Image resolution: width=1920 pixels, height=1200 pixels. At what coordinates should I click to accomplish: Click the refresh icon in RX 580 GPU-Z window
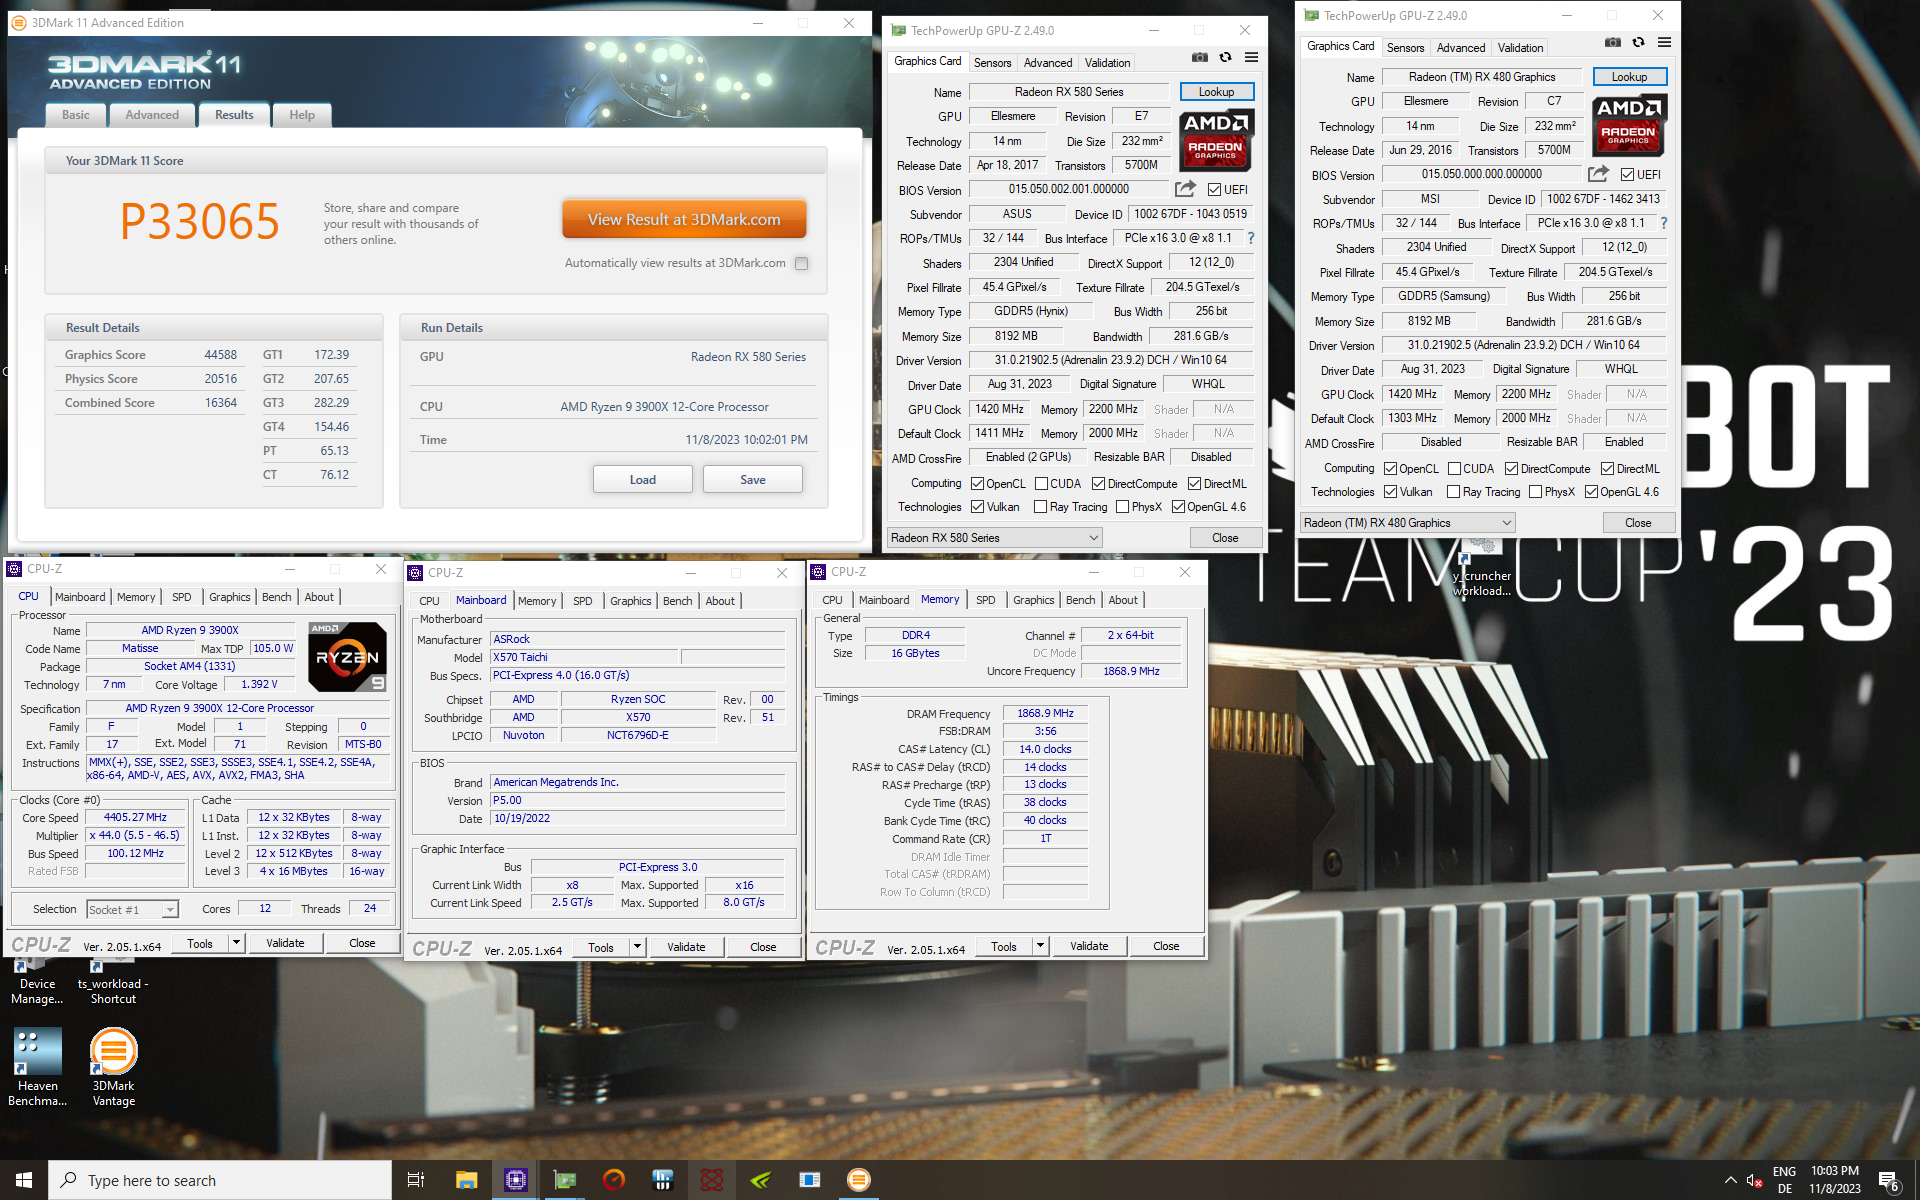tap(1225, 58)
